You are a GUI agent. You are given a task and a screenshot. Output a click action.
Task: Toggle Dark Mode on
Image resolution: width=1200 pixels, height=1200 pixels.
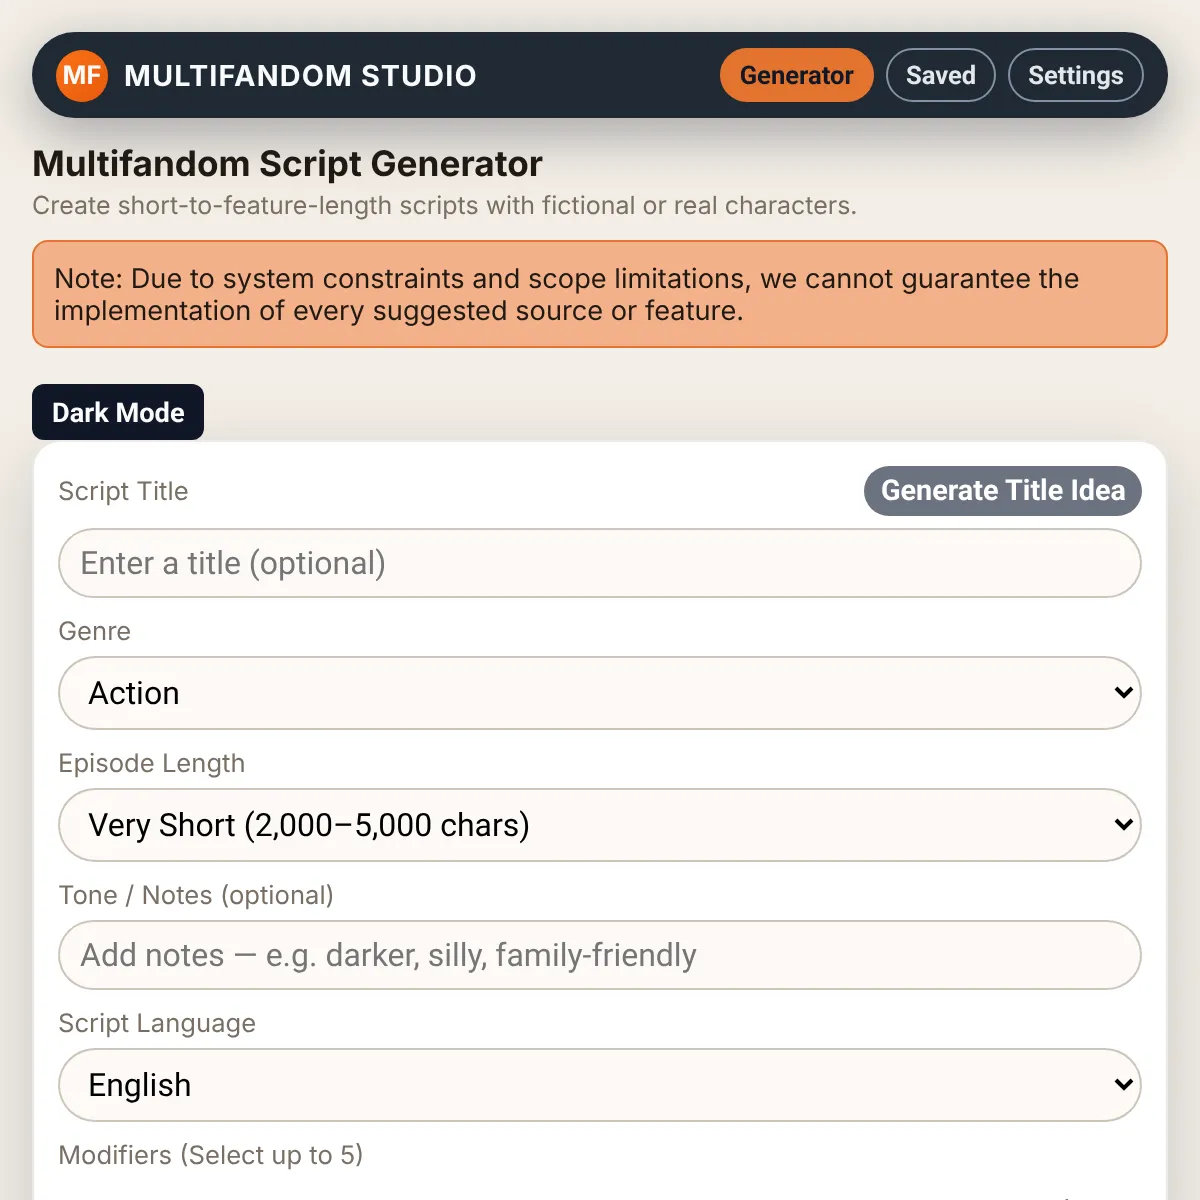coord(118,412)
